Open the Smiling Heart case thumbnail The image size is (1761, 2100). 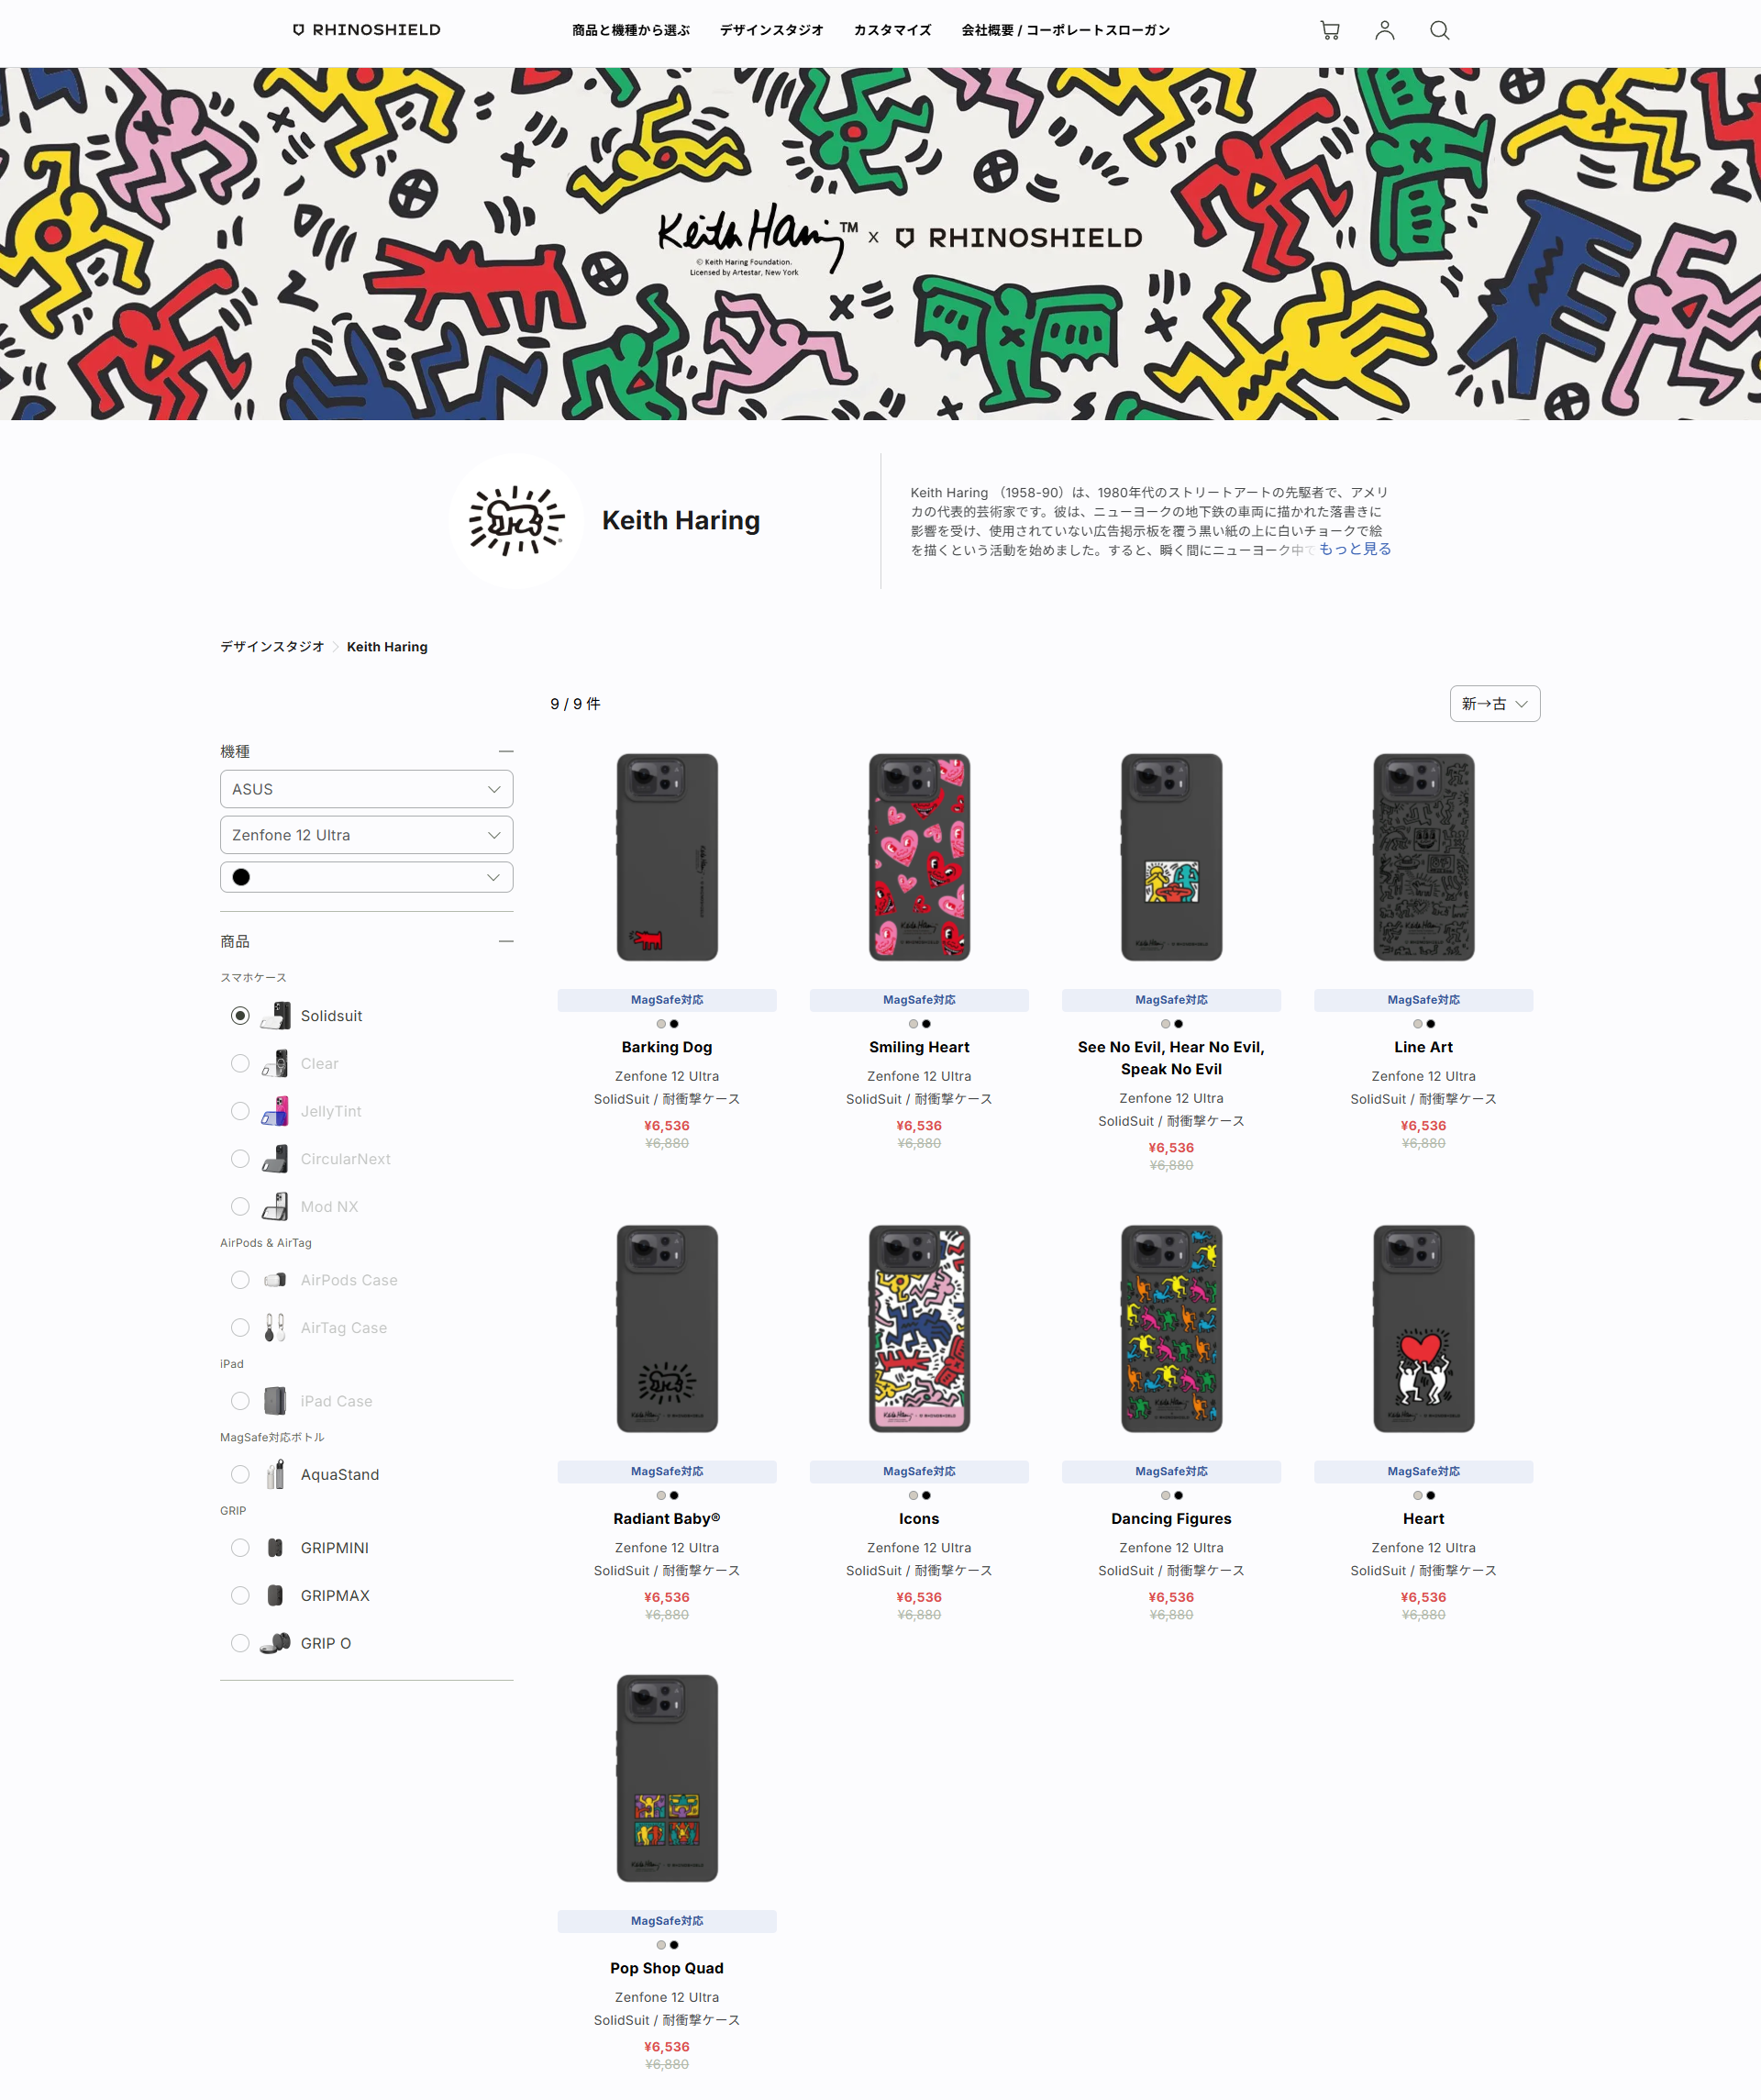[x=919, y=857]
